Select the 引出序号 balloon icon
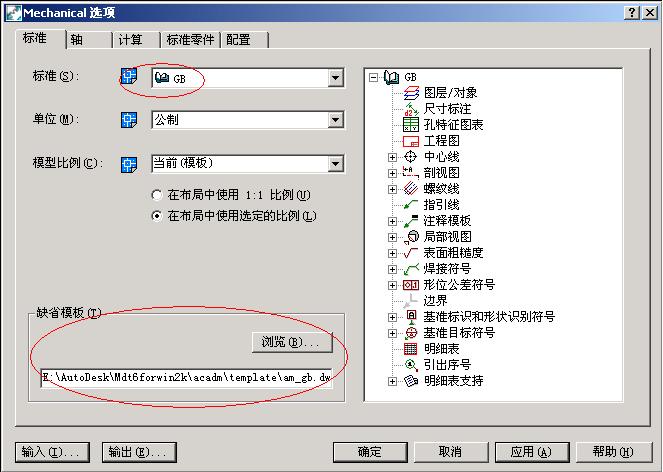663x472 pixels. click(411, 365)
